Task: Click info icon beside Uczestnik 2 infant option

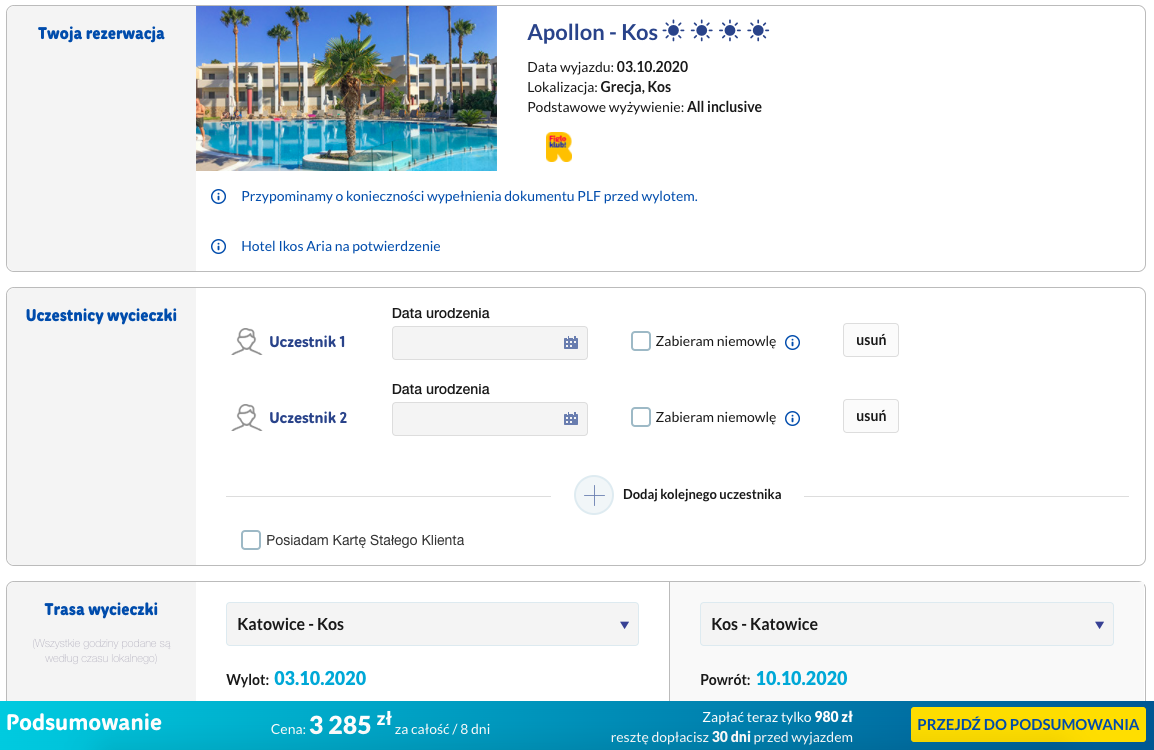Action: tap(792, 418)
